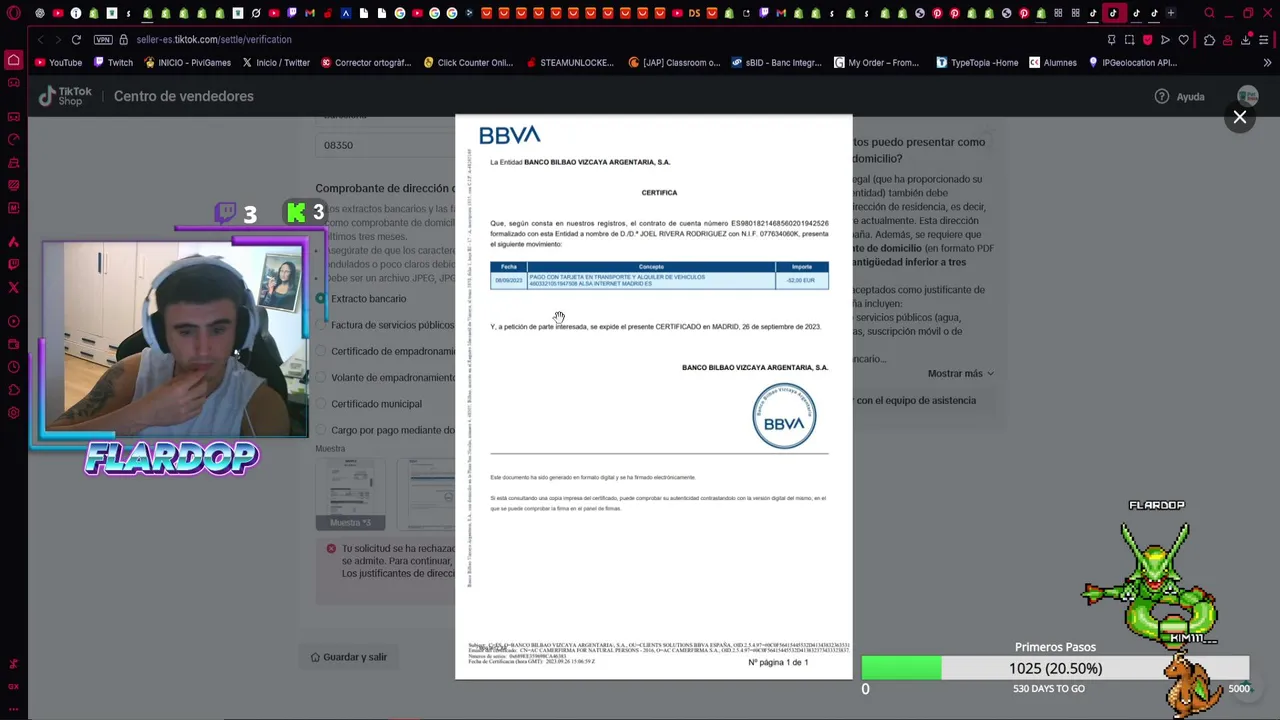Open the VPN badge in address bar

[x=103, y=40]
